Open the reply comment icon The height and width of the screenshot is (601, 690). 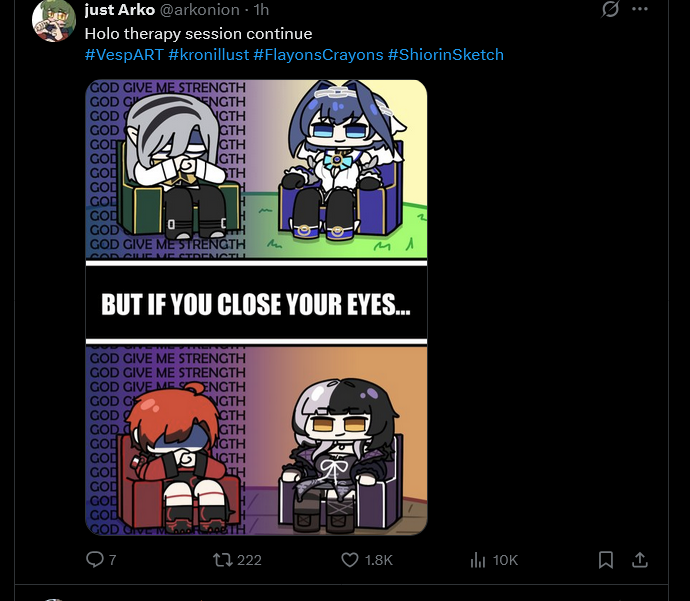click(95, 560)
